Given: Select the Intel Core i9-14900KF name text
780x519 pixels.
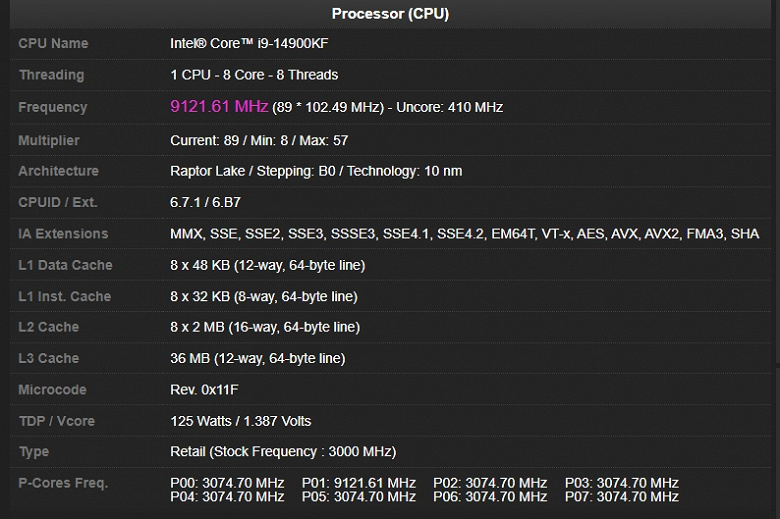Looking at the screenshot, I should pyautogui.click(x=249, y=43).
